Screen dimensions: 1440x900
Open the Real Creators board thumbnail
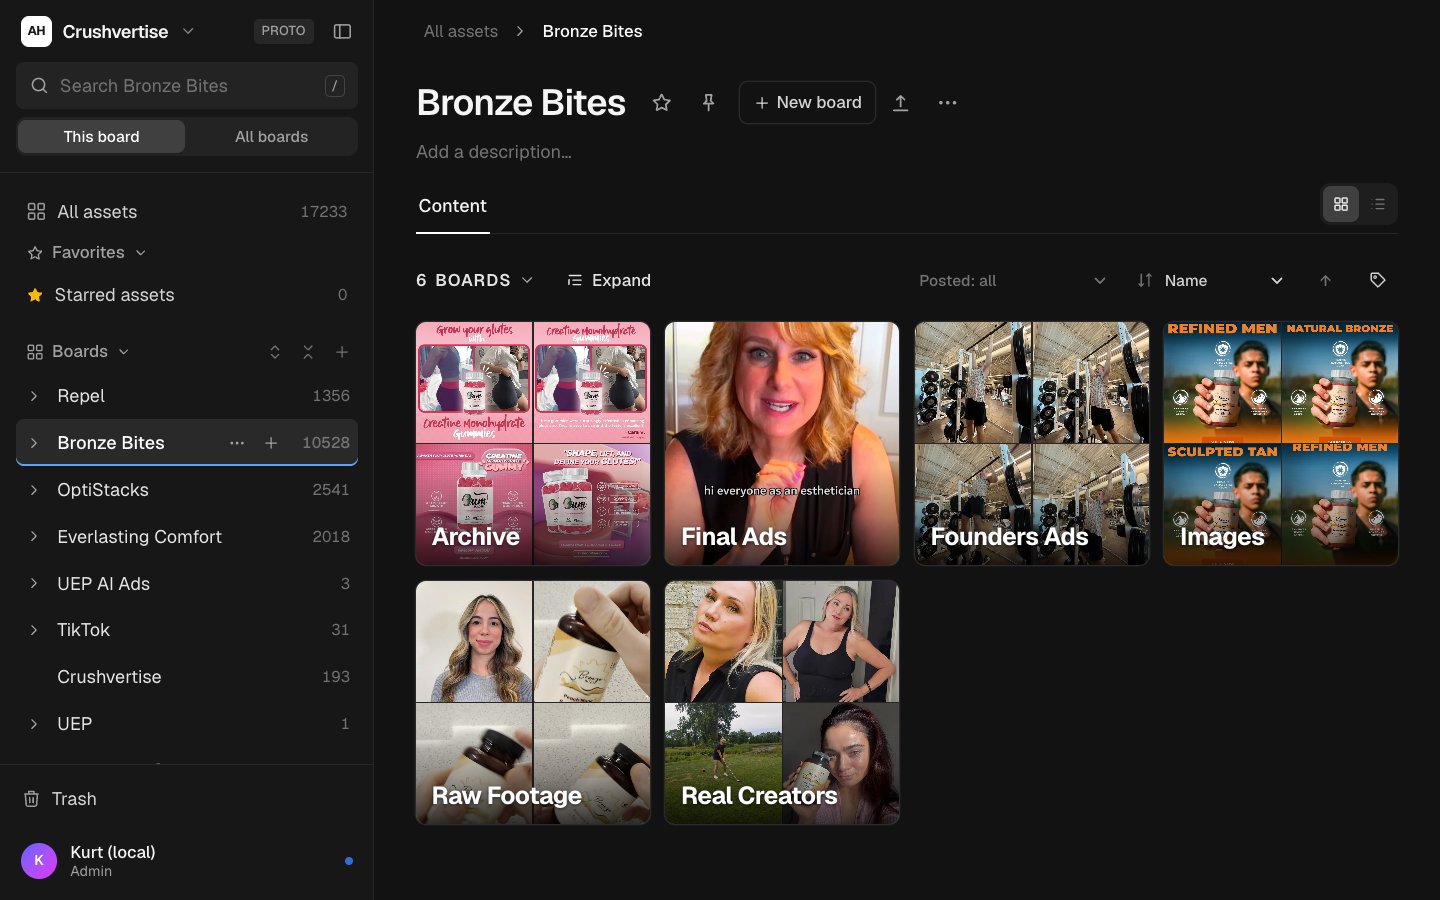(x=782, y=703)
